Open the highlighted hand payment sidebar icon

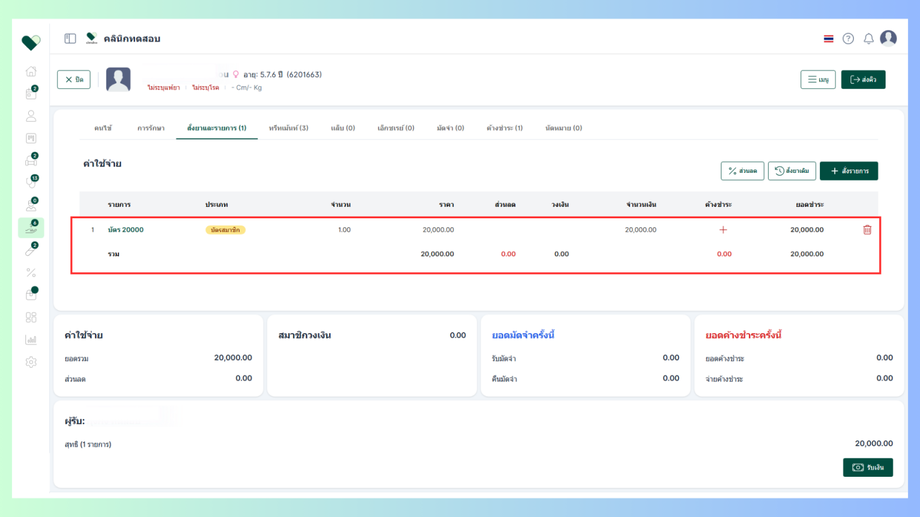31,228
